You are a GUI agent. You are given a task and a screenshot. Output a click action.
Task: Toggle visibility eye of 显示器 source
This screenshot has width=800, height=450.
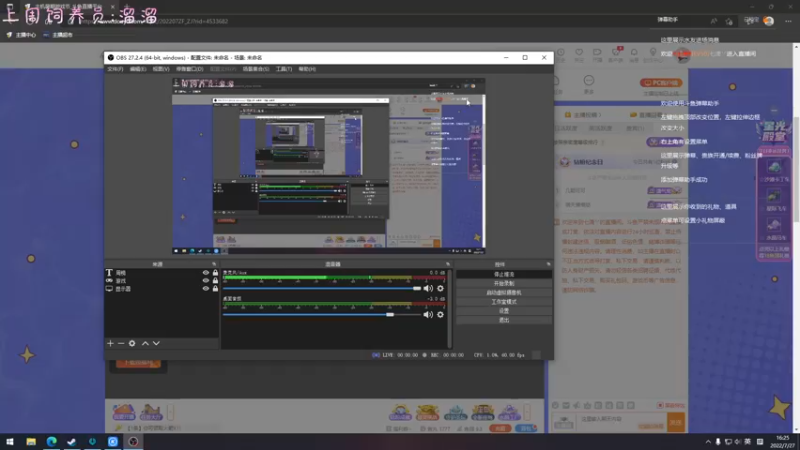pos(206,289)
